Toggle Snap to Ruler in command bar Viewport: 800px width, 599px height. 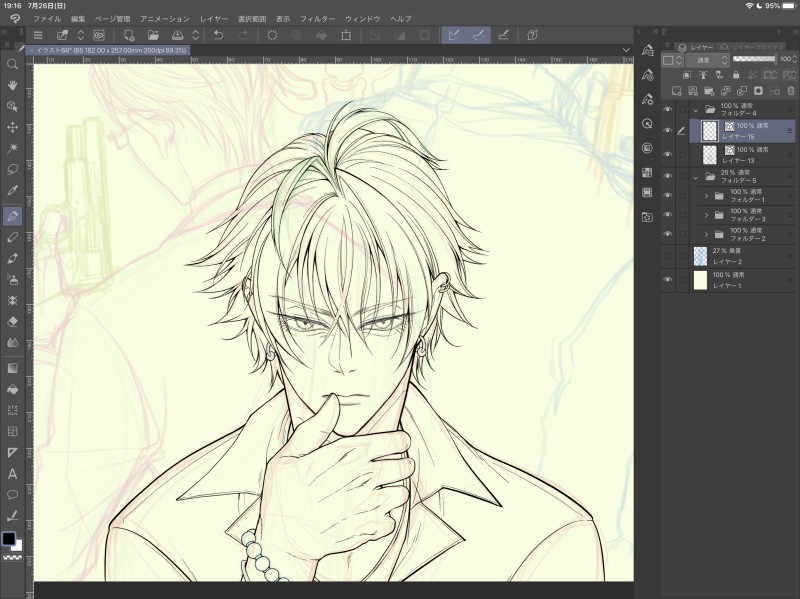pos(454,35)
